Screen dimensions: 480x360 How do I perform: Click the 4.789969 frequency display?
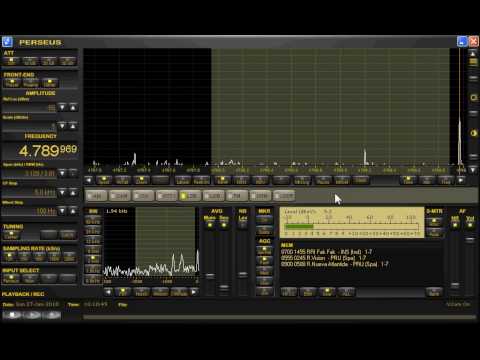click(x=48, y=151)
